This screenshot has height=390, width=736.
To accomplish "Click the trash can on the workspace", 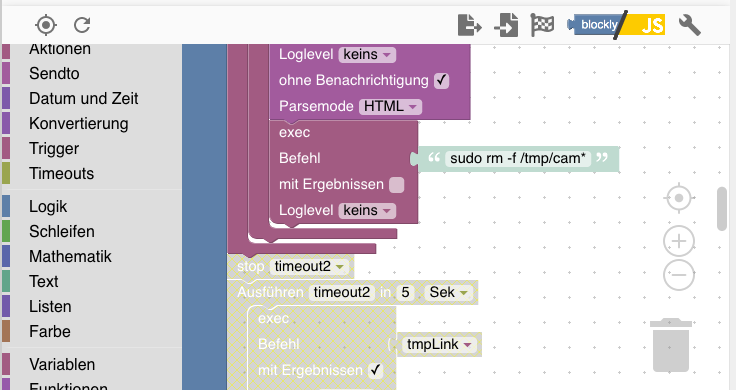I will click(671, 345).
